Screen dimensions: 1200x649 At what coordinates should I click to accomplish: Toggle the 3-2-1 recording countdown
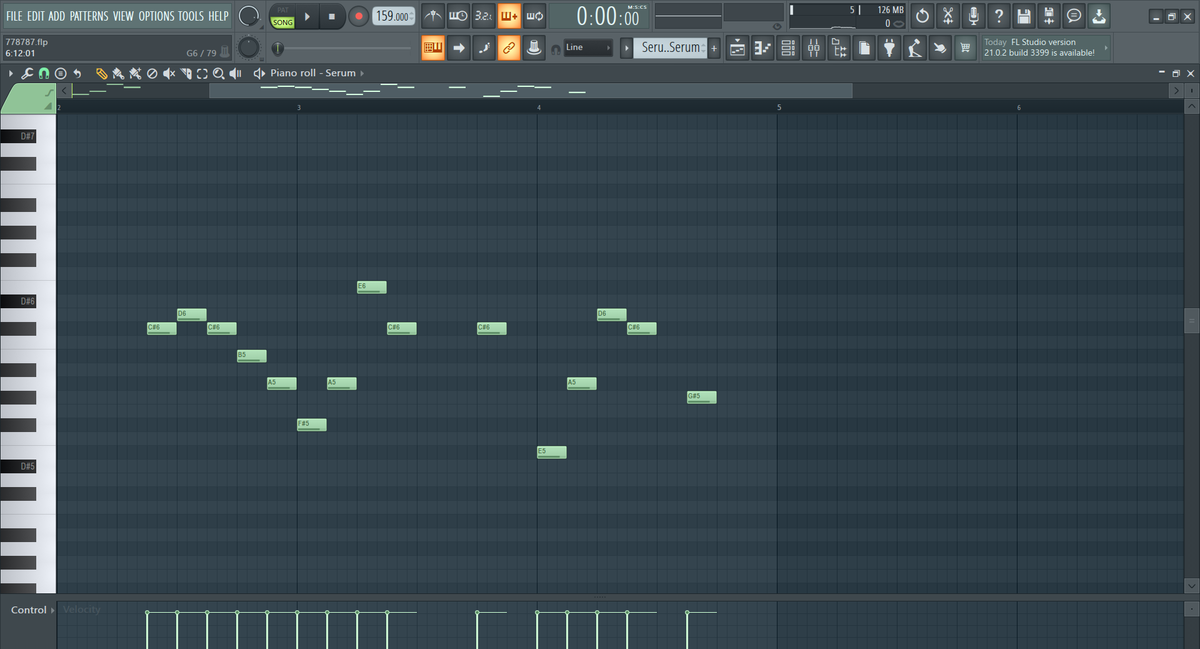(483, 16)
